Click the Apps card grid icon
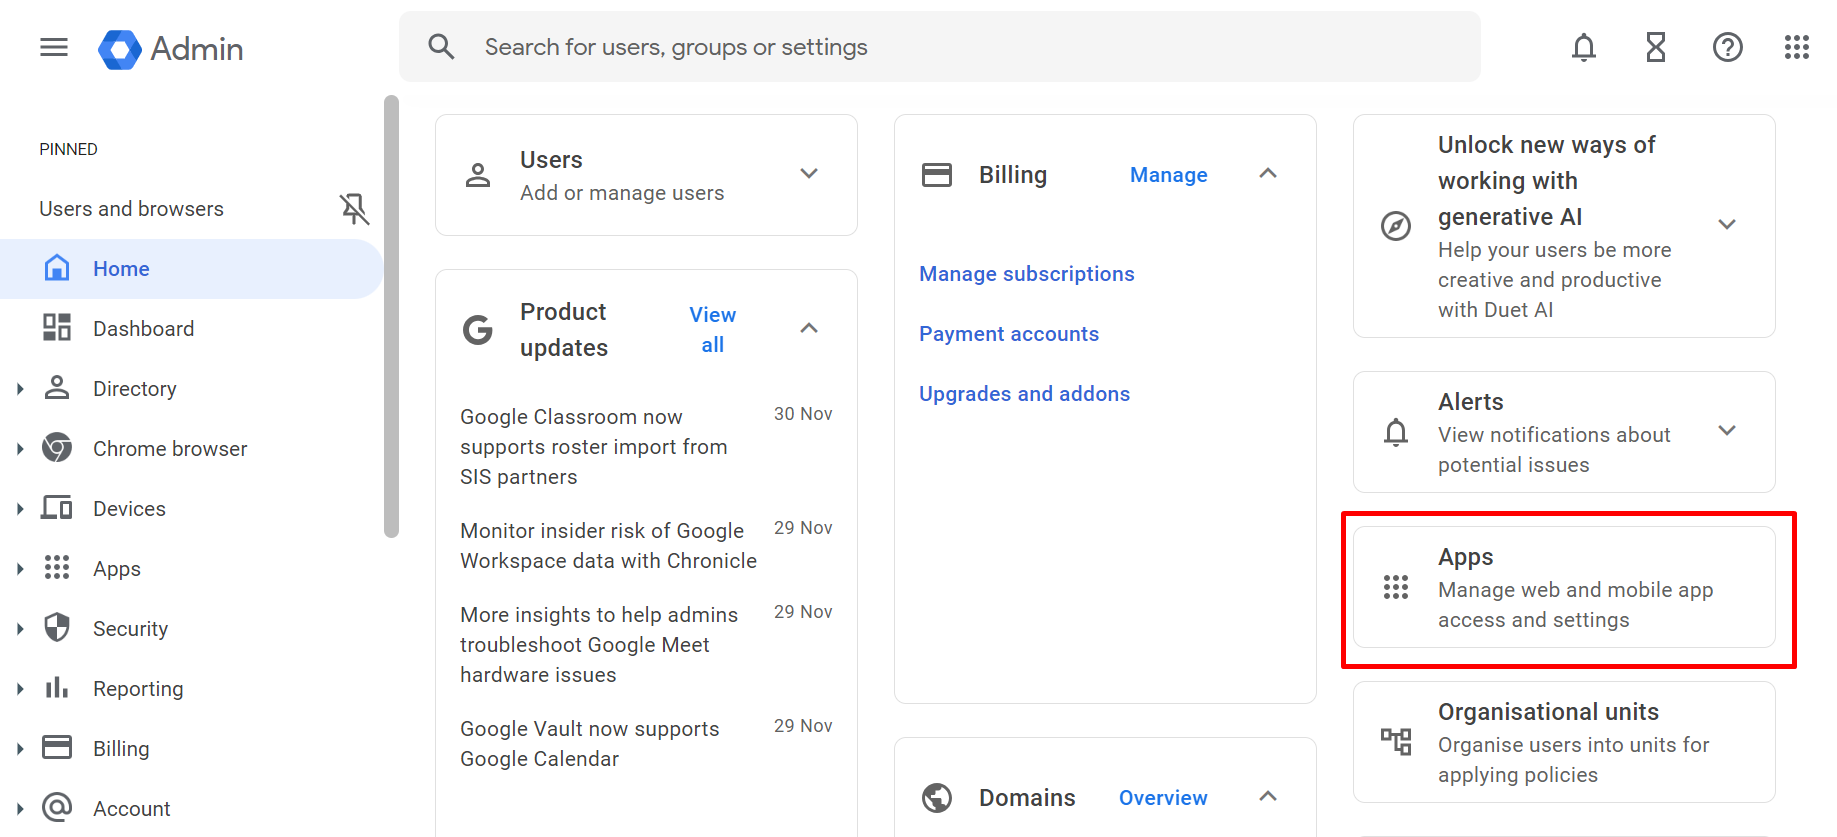Image resolution: width=1837 pixels, height=837 pixels. click(1396, 587)
